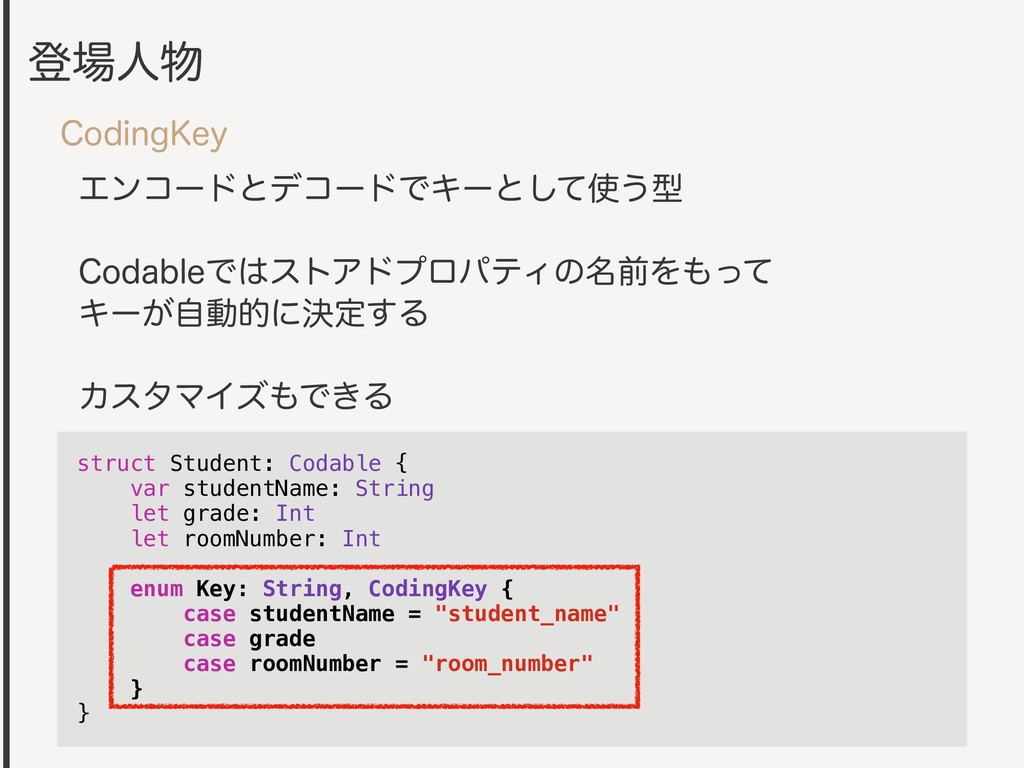Click the dark vertical bar at left edge
Image resolution: width=1024 pixels, height=768 pixels.
(x=6, y=384)
